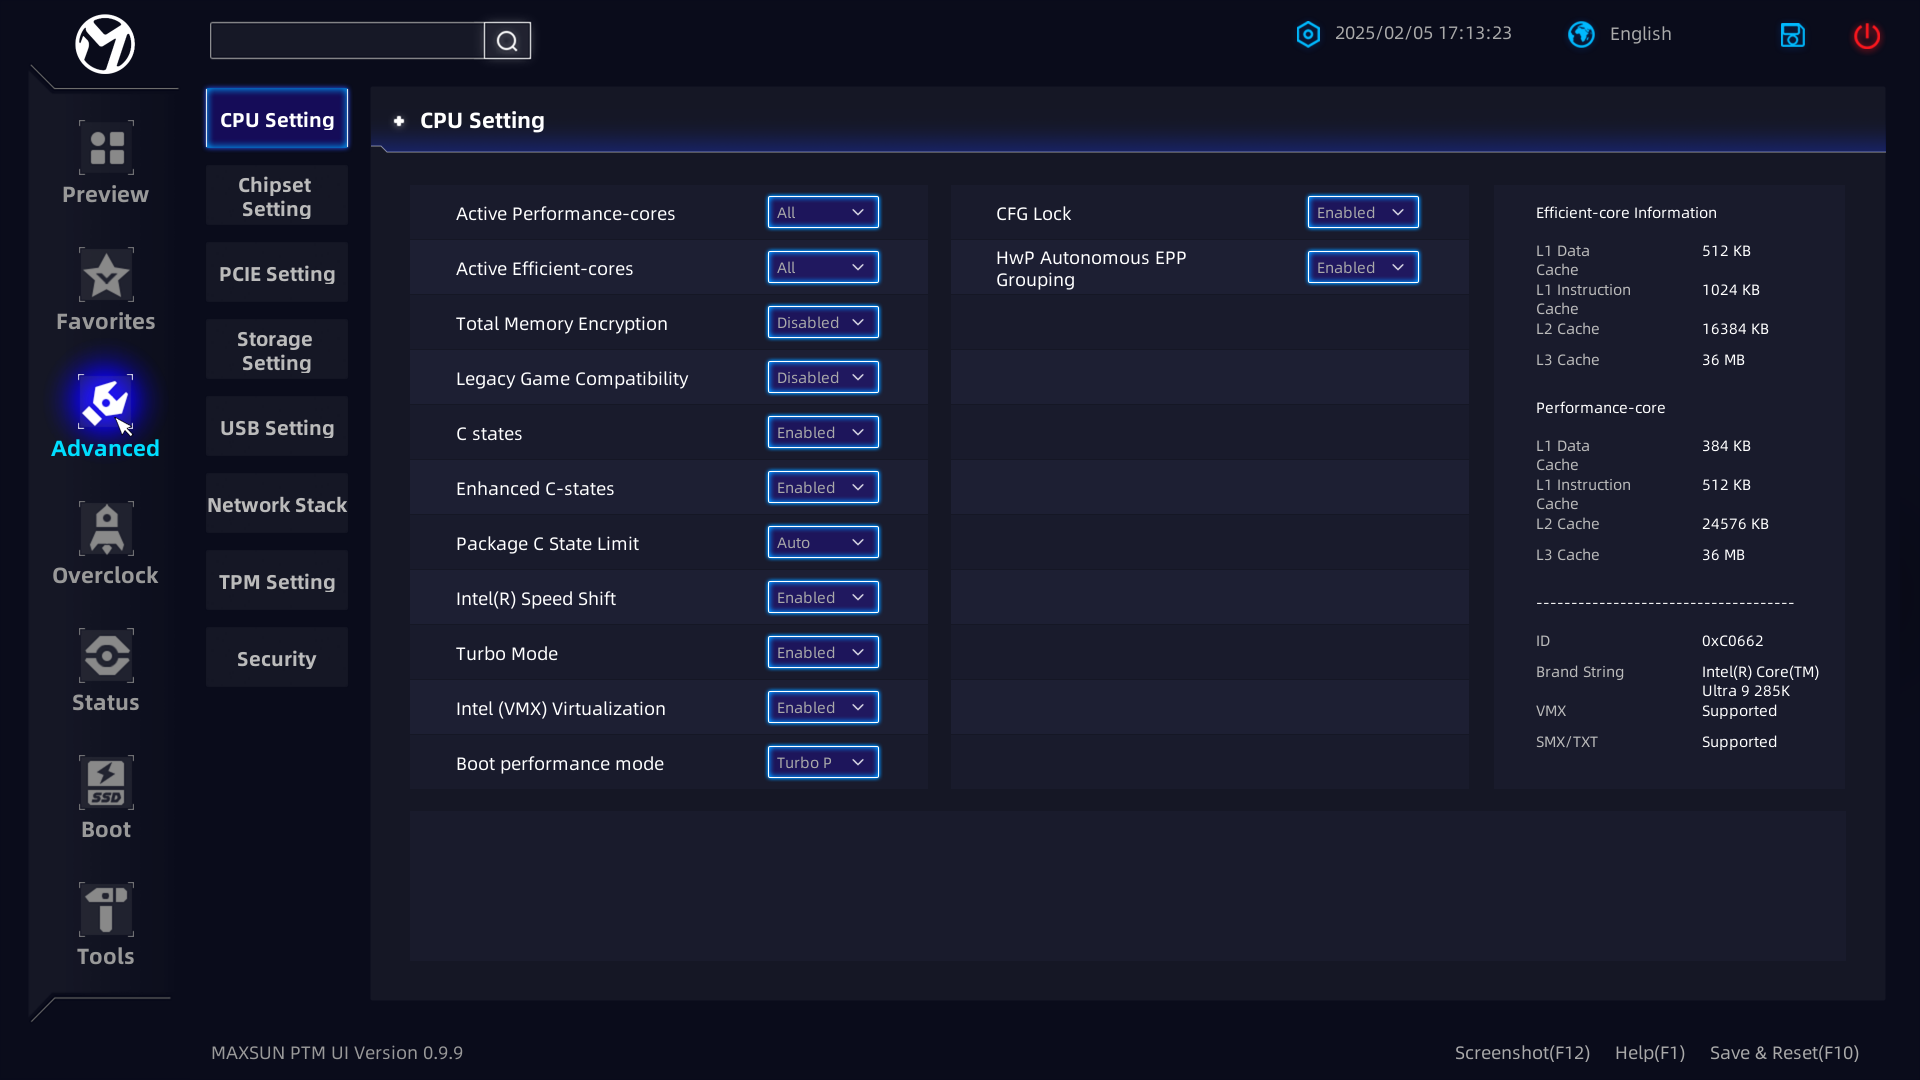Click the red power icon
This screenshot has height=1080, width=1920.
point(1866,36)
